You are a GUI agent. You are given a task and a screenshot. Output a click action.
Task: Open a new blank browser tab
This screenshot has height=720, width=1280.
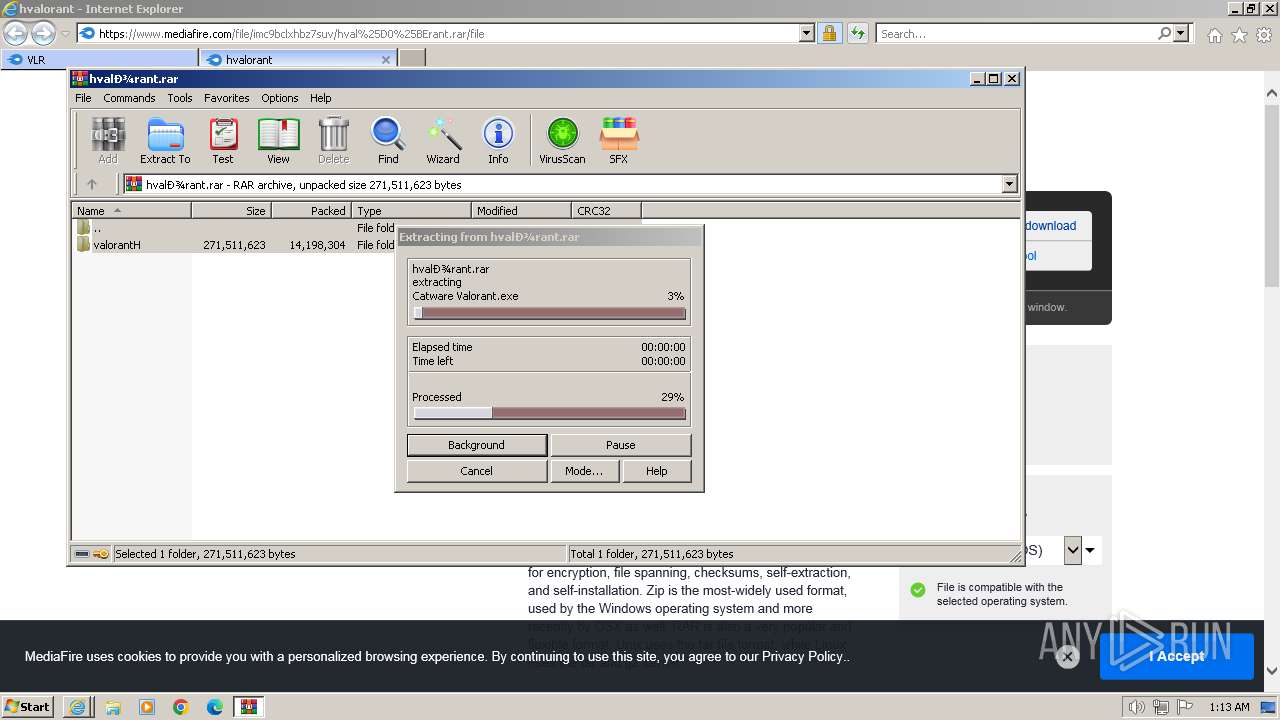coord(412,59)
